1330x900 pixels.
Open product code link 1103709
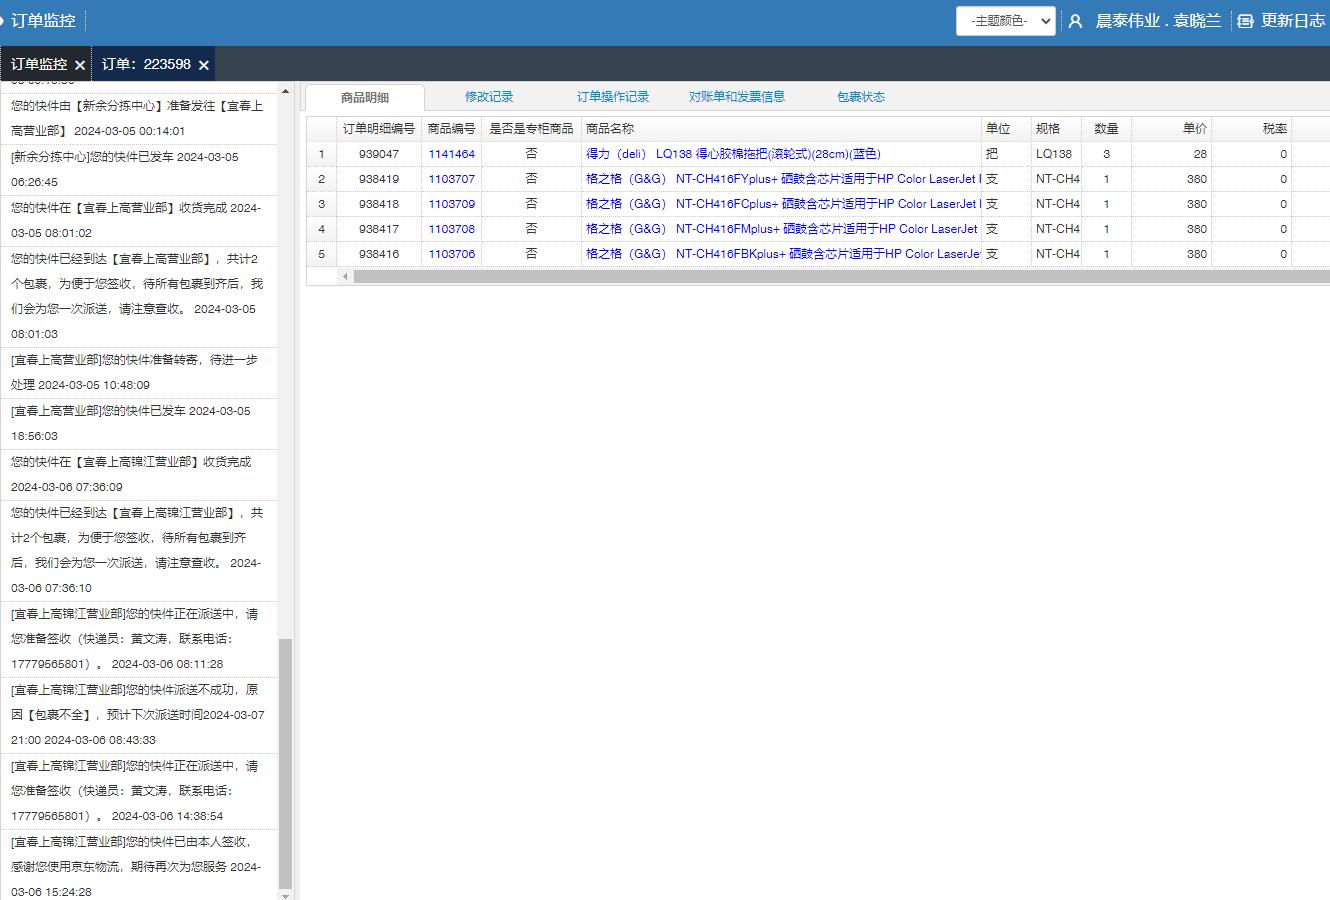[452, 204]
